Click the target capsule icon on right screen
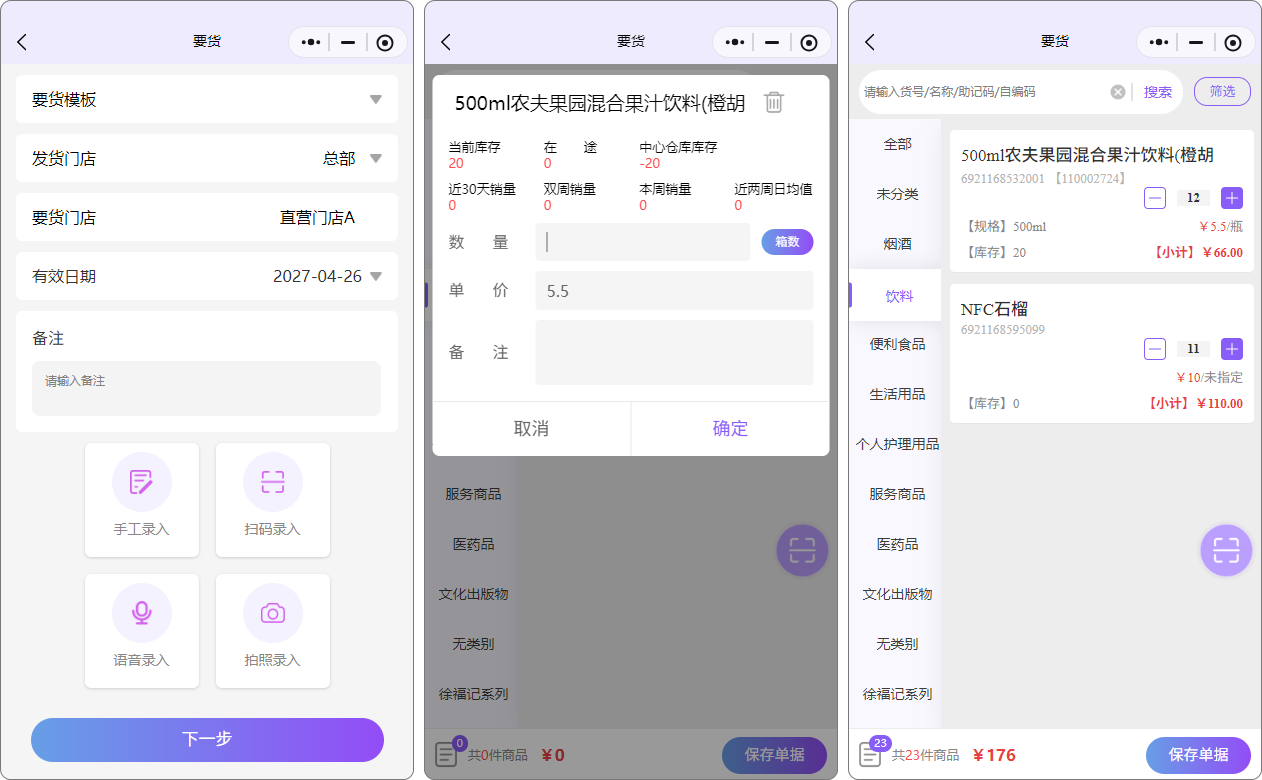This screenshot has width=1262, height=780. pyautogui.click(x=1233, y=42)
